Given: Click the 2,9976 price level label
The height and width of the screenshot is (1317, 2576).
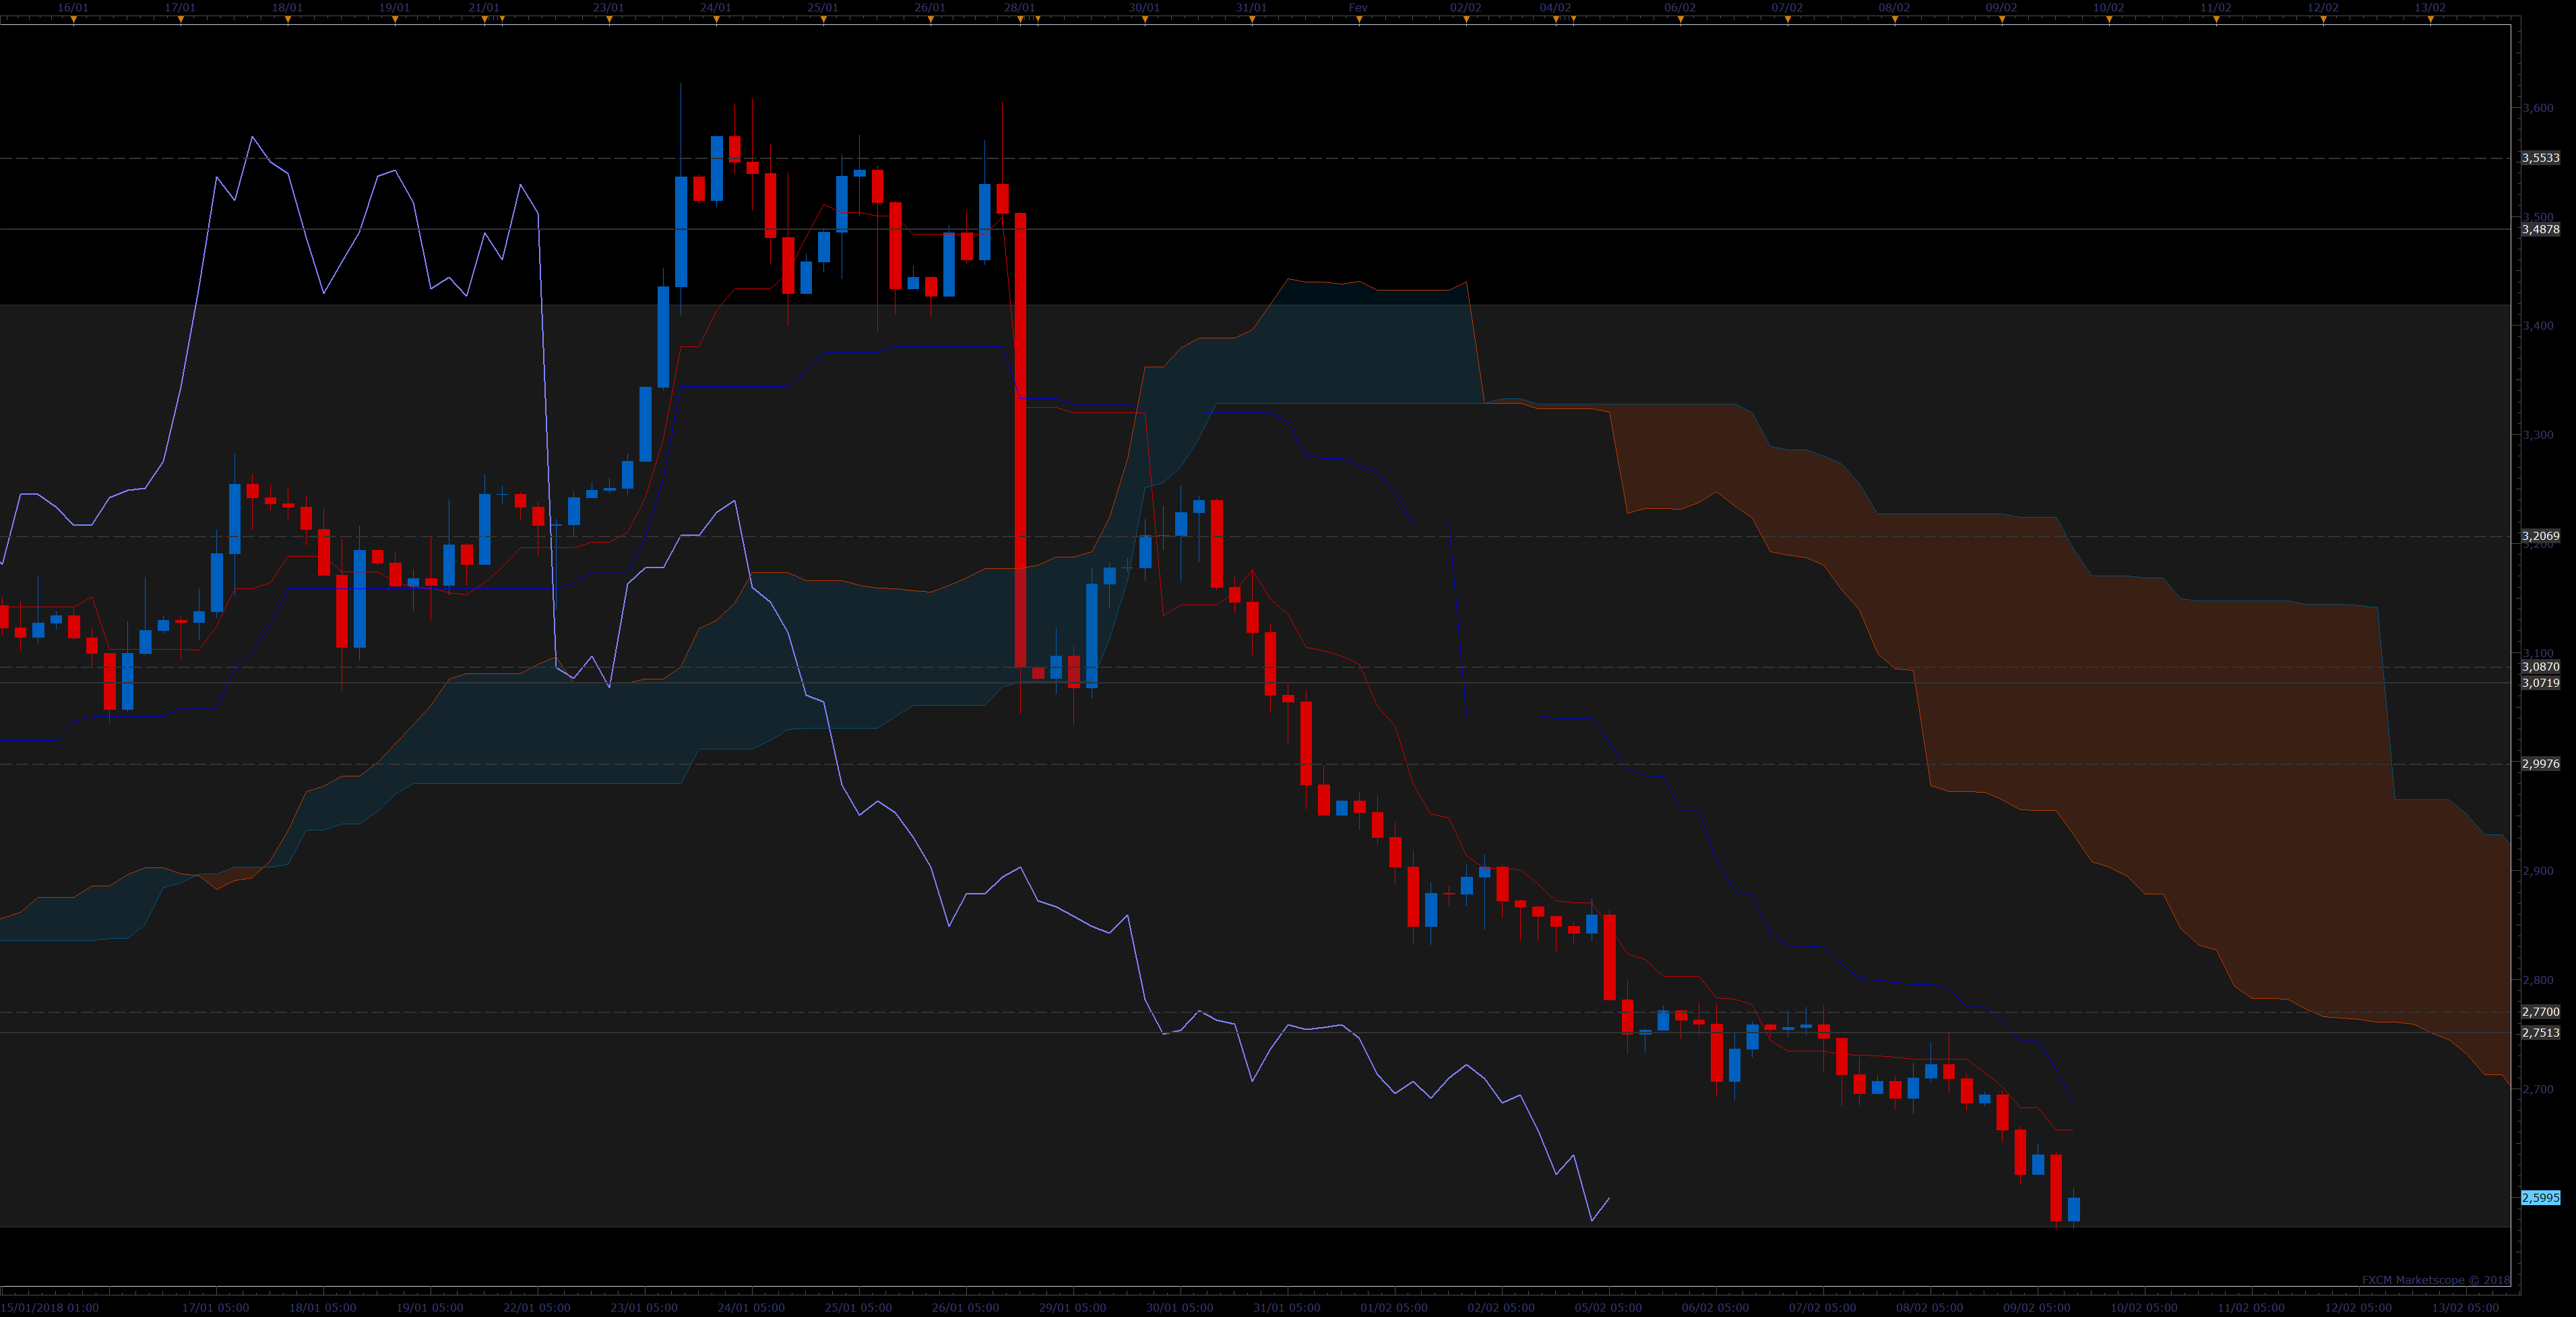Looking at the screenshot, I should point(2540,764).
